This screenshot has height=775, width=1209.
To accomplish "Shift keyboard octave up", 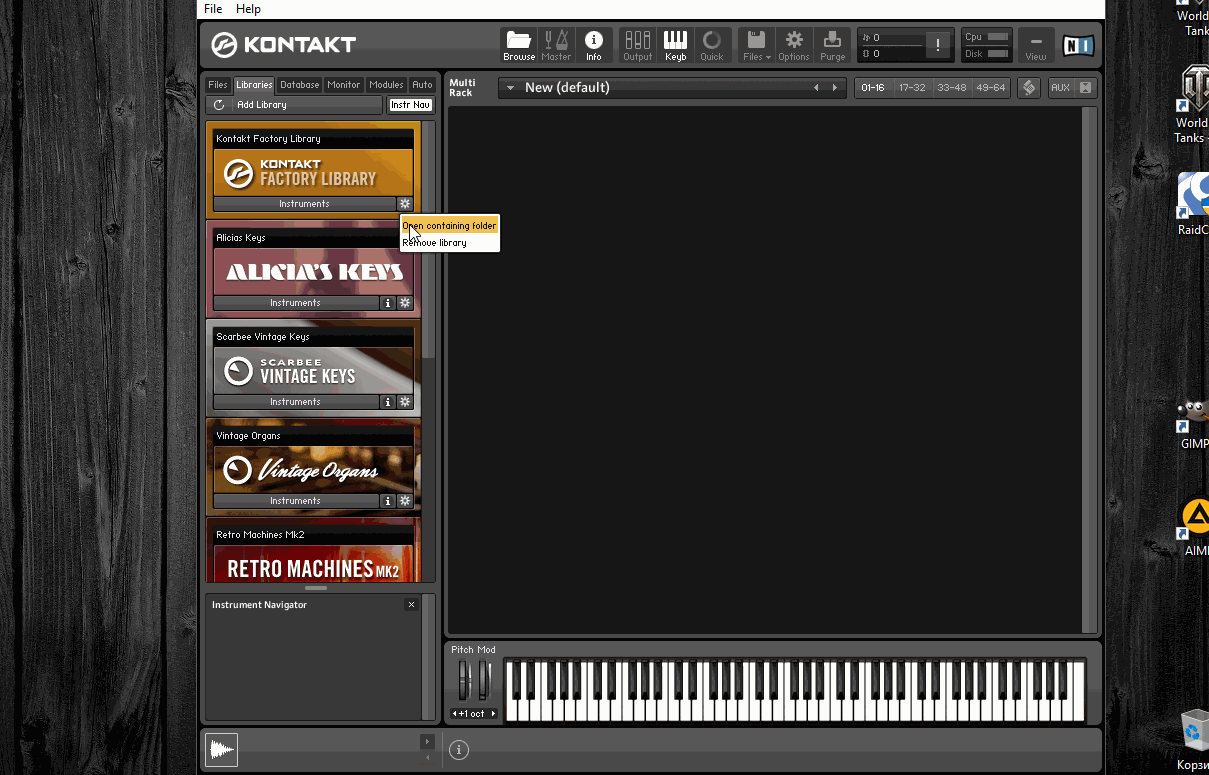I will coord(493,714).
